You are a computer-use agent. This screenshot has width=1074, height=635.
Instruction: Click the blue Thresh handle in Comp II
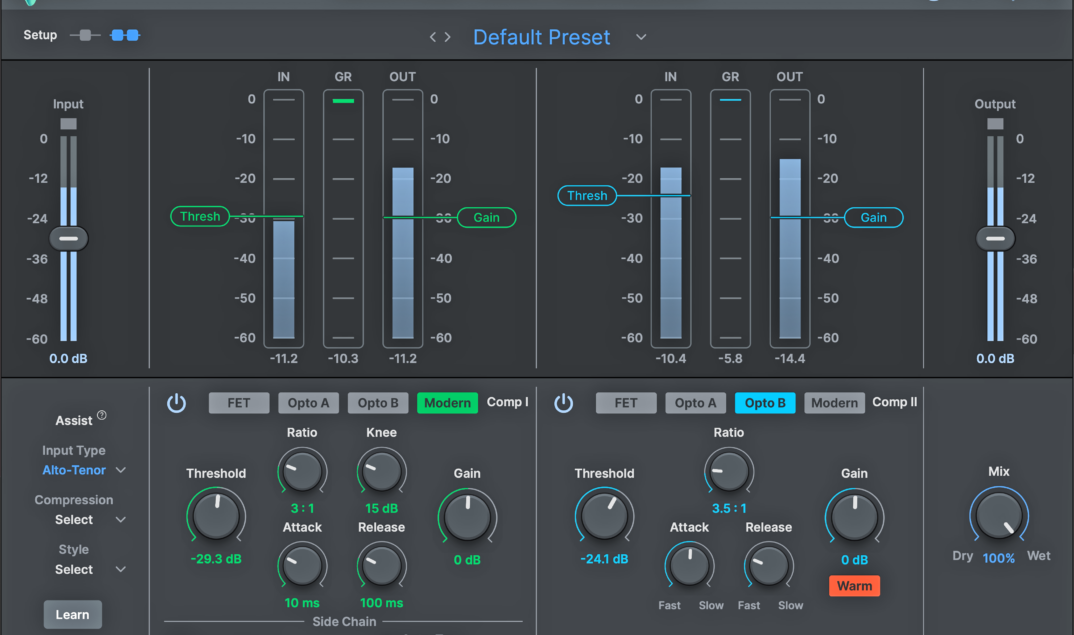pyautogui.click(x=587, y=196)
